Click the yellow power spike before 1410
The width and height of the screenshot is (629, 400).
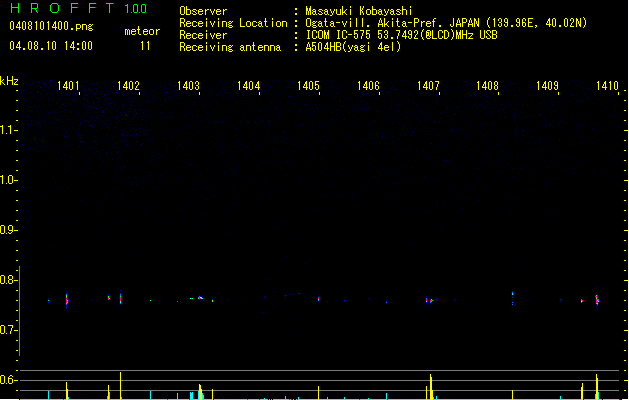pyautogui.click(x=597, y=387)
